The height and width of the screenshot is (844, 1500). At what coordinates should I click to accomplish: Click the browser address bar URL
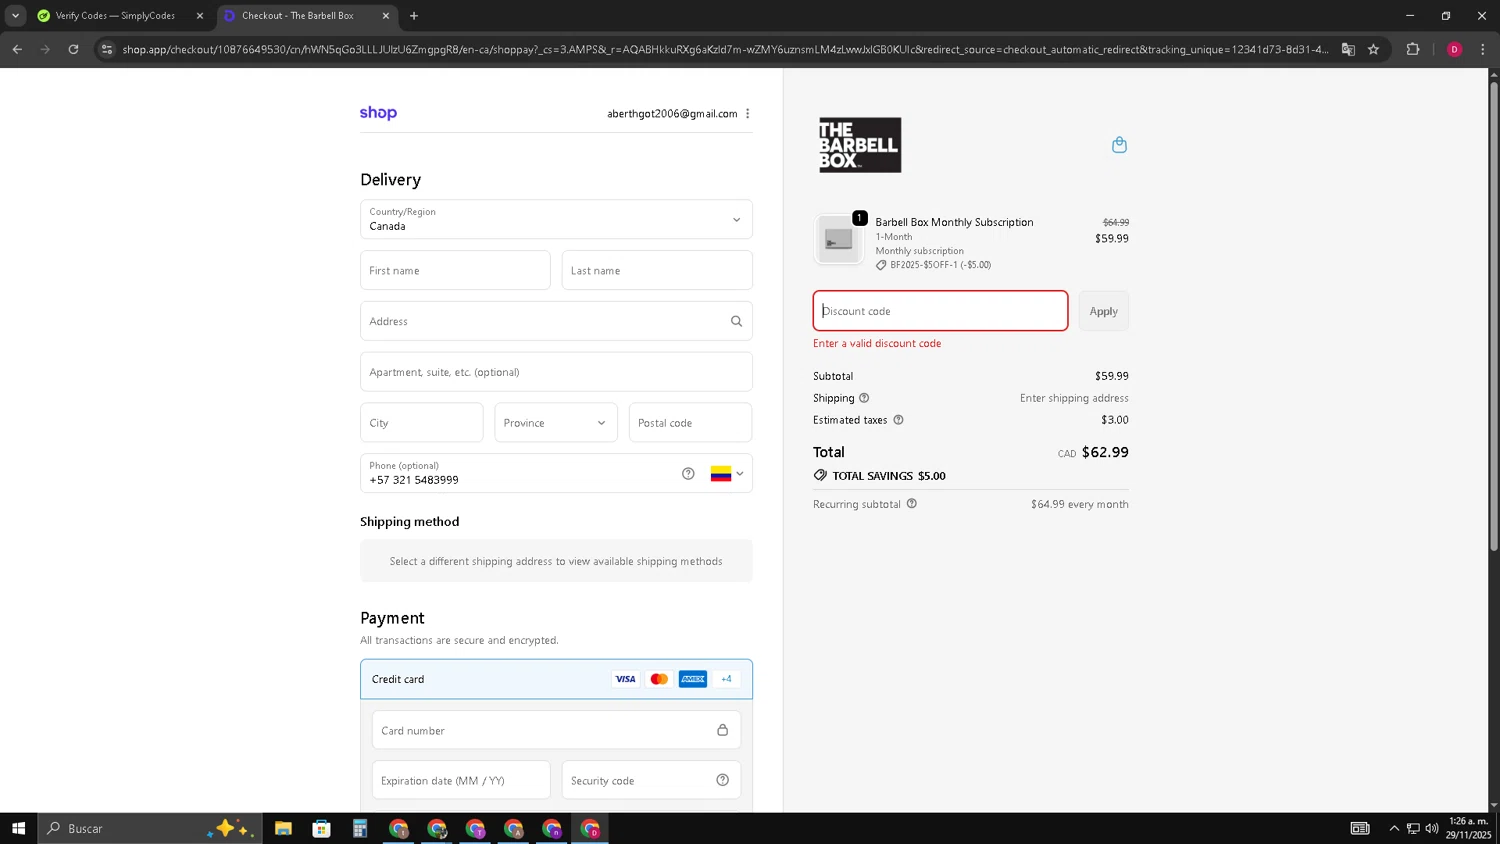click(725, 49)
